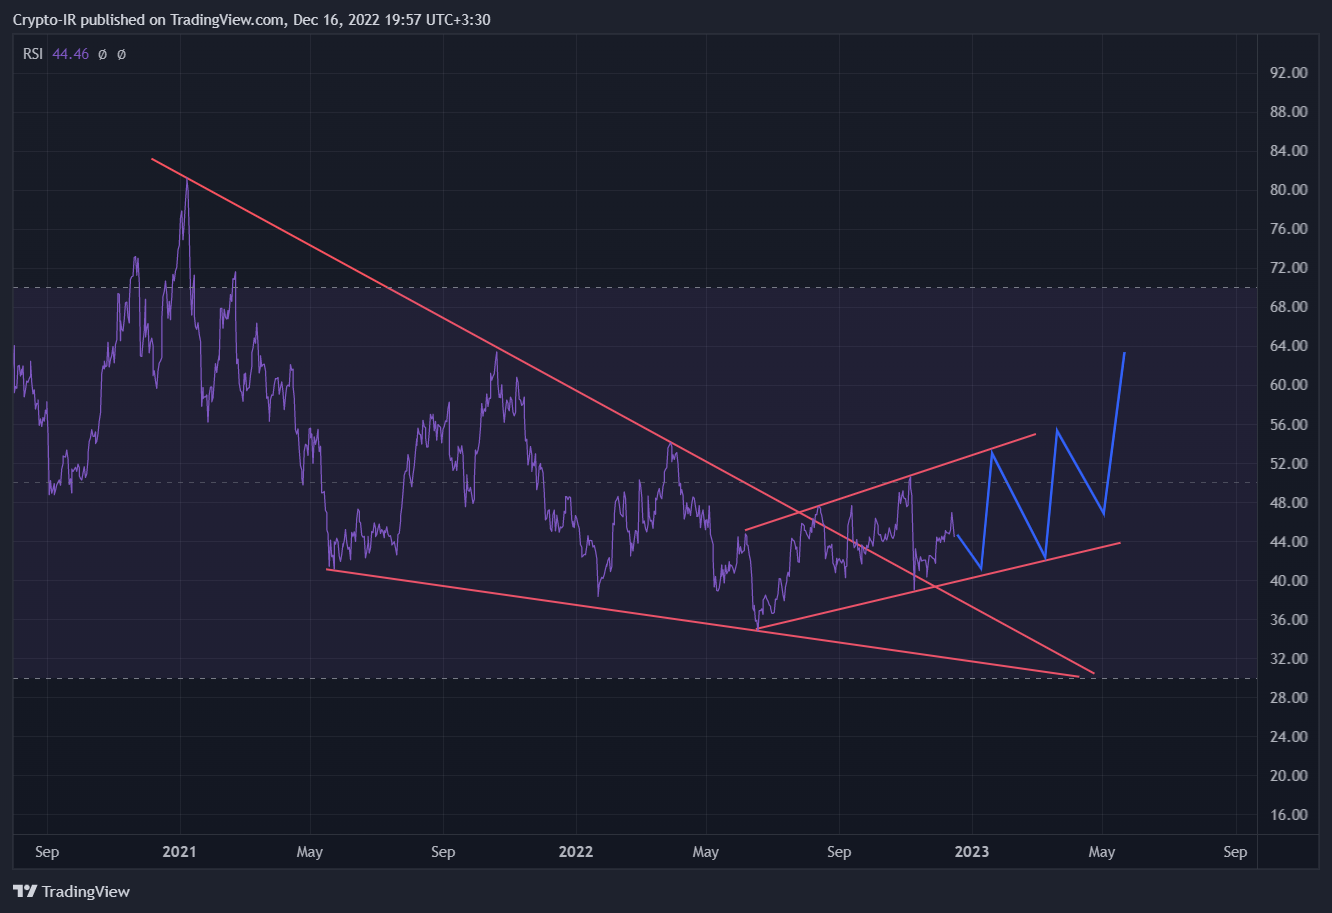This screenshot has height=913, width=1332.
Task: Click the 20.00 price axis label
Action: tap(1287, 776)
